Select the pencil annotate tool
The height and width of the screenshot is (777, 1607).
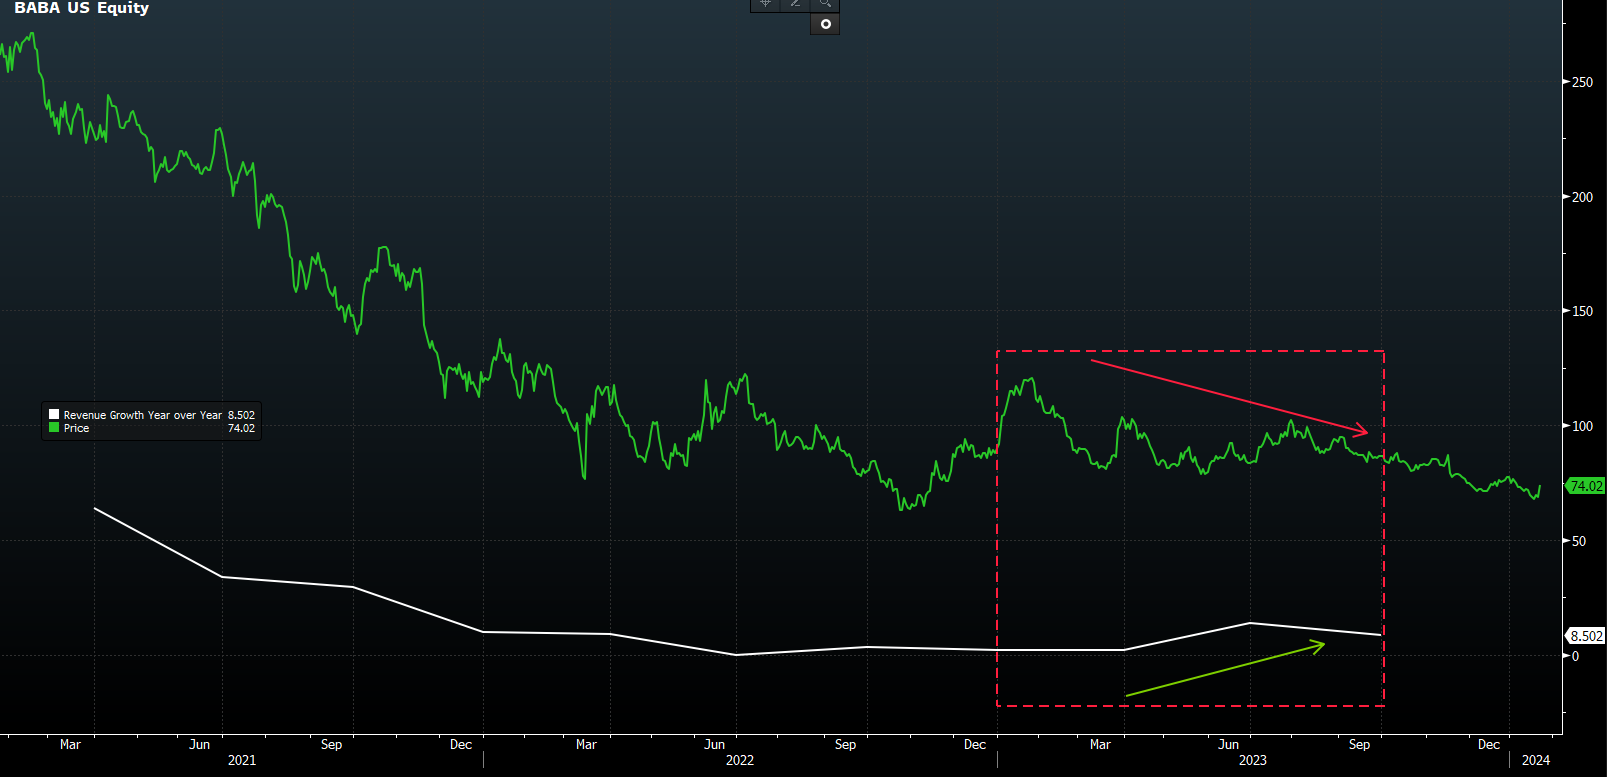pyautogui.click(x=795, y=4)
